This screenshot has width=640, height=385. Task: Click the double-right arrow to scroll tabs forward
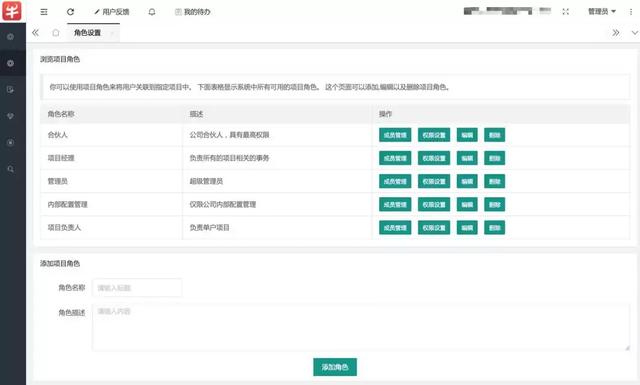click(616, 33)
